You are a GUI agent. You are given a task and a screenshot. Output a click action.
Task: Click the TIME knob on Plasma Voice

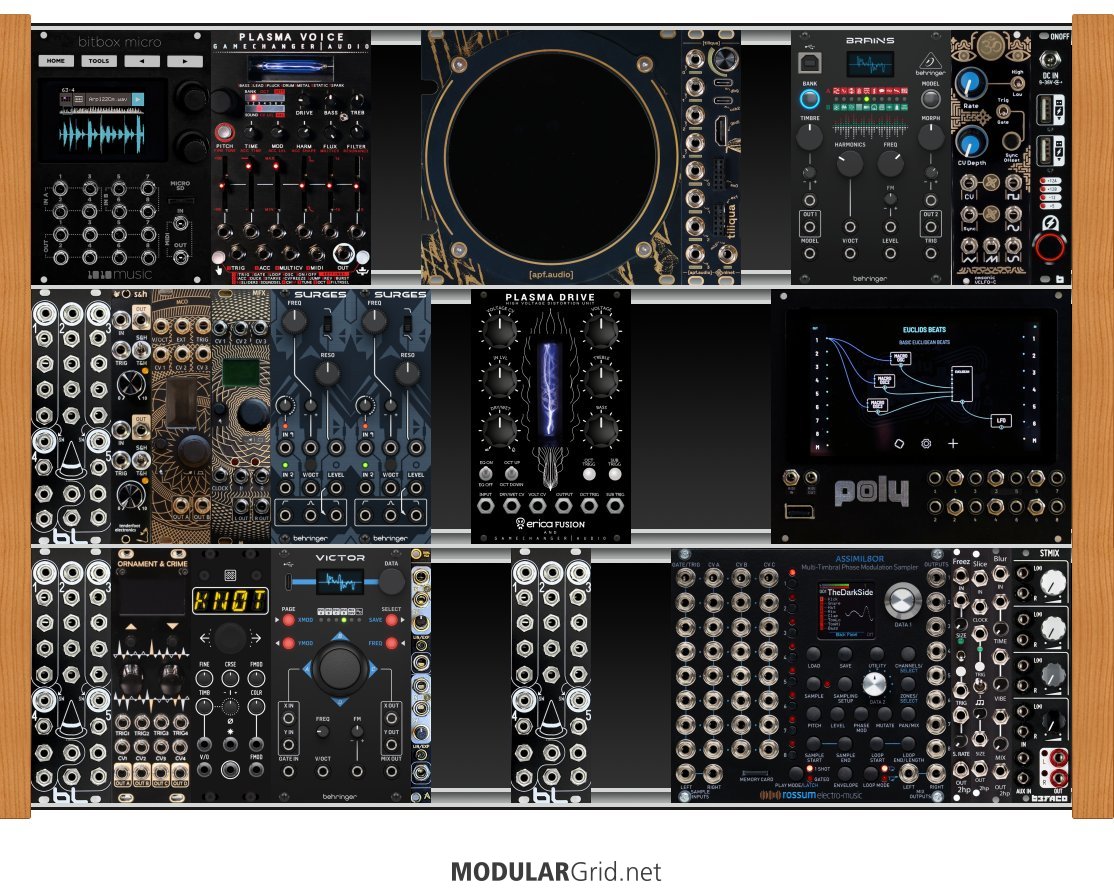click(x=251, y=133)
